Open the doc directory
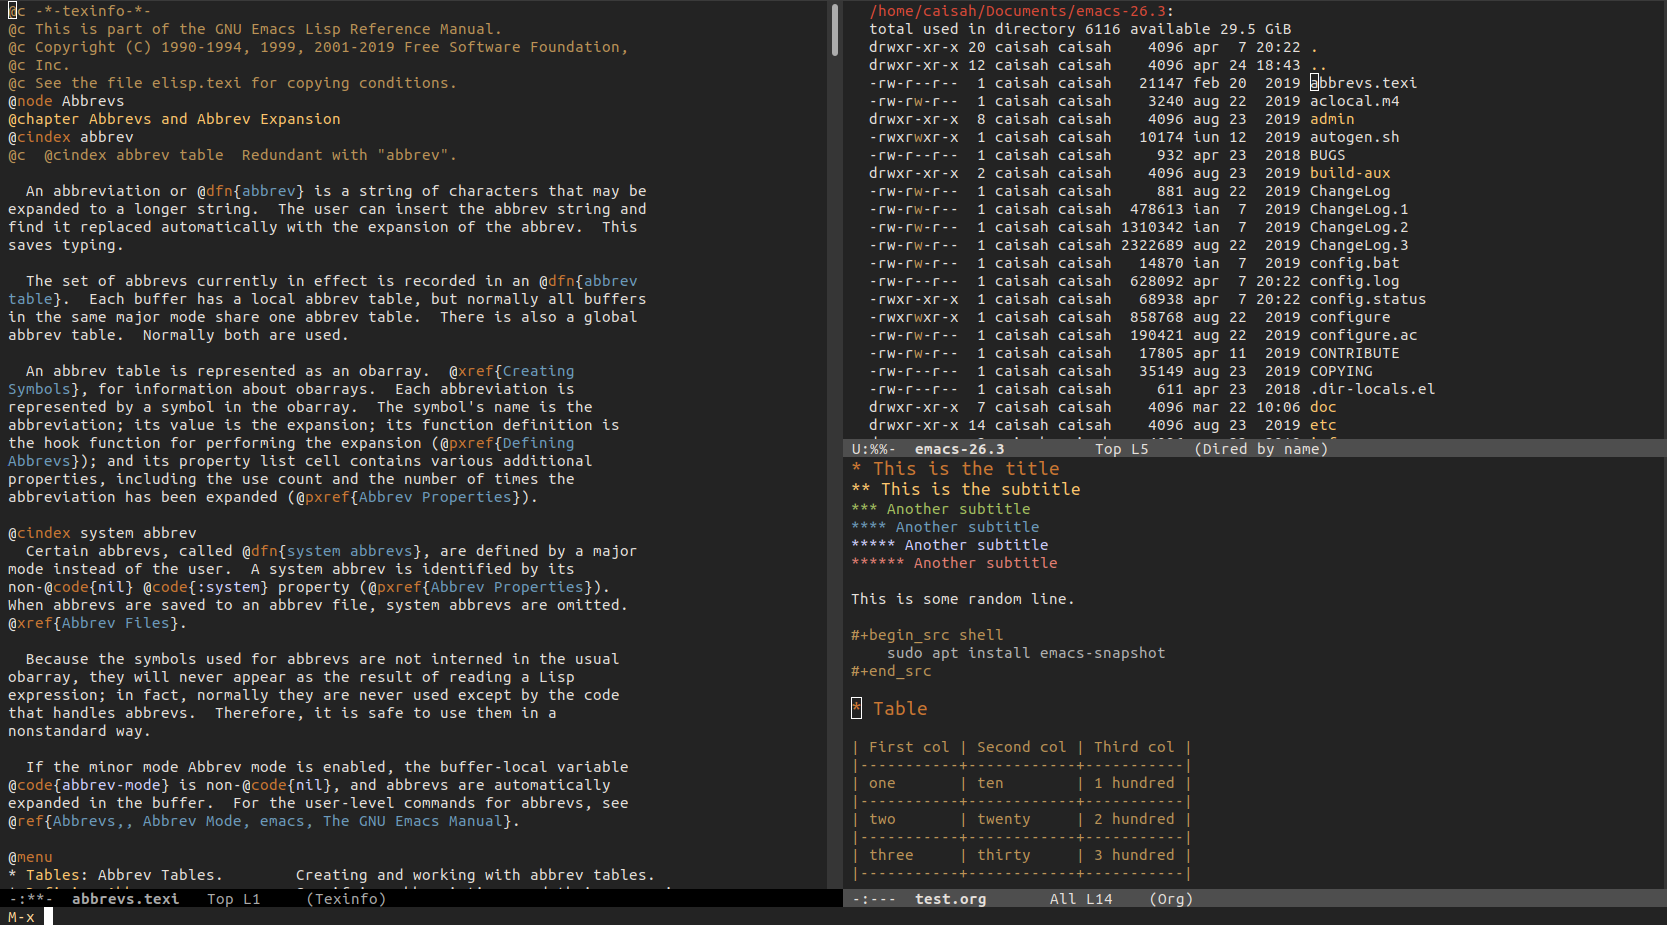 [1323, 407]
